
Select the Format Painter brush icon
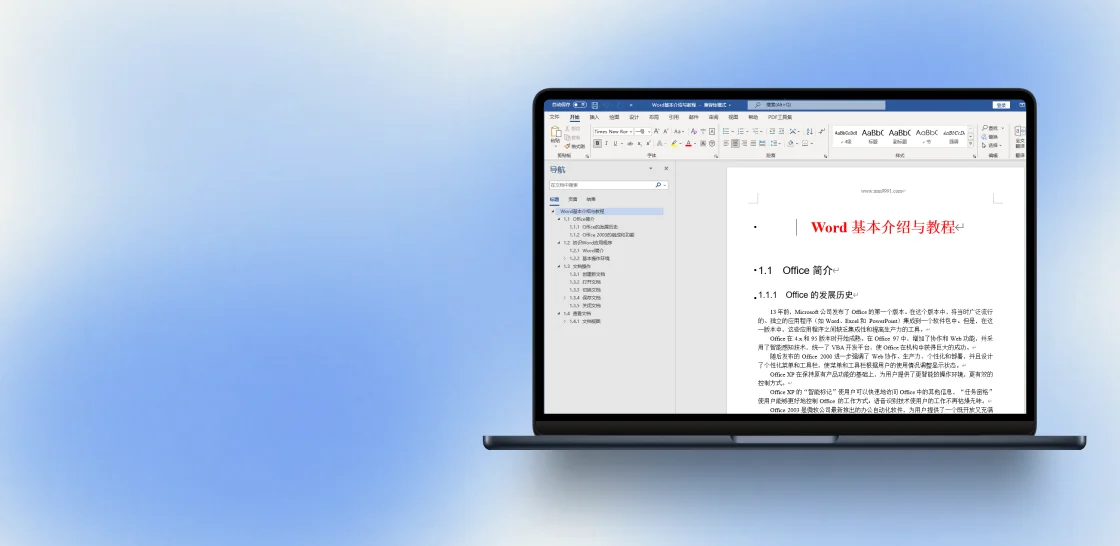point(567,147)
